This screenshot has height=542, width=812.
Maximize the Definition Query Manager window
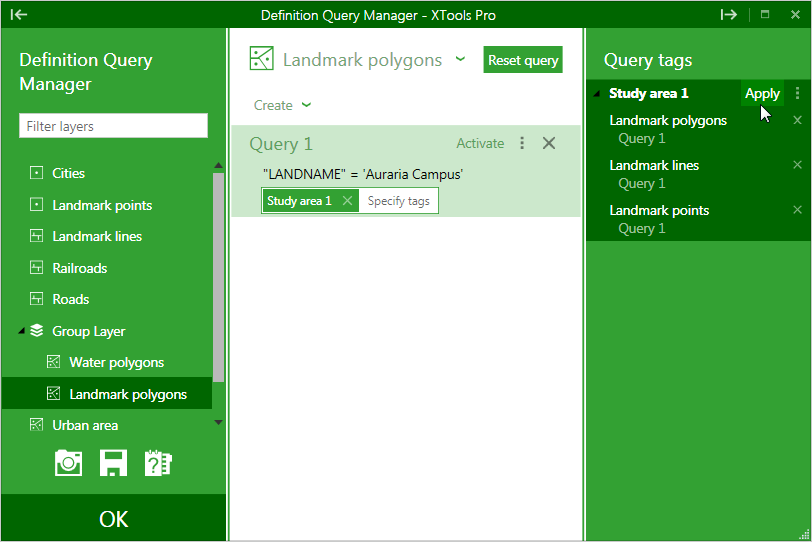tap(765, 14)
